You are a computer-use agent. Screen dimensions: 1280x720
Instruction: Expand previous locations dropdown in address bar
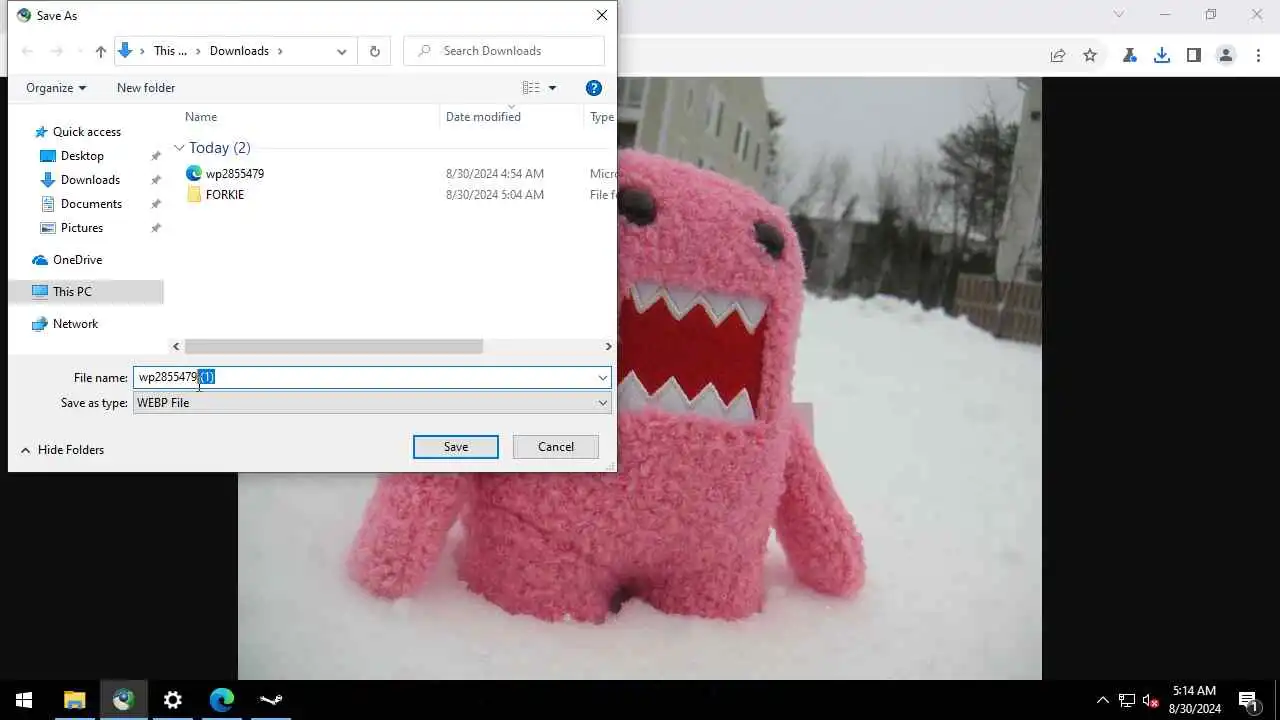click(342, 51)
